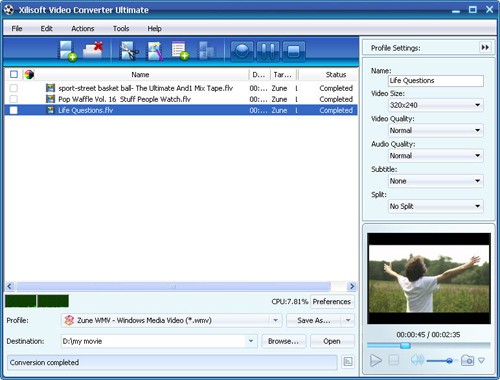Open the Destination path dropdown arrow
Screen dimensions: 500x380
coord(251,341)
